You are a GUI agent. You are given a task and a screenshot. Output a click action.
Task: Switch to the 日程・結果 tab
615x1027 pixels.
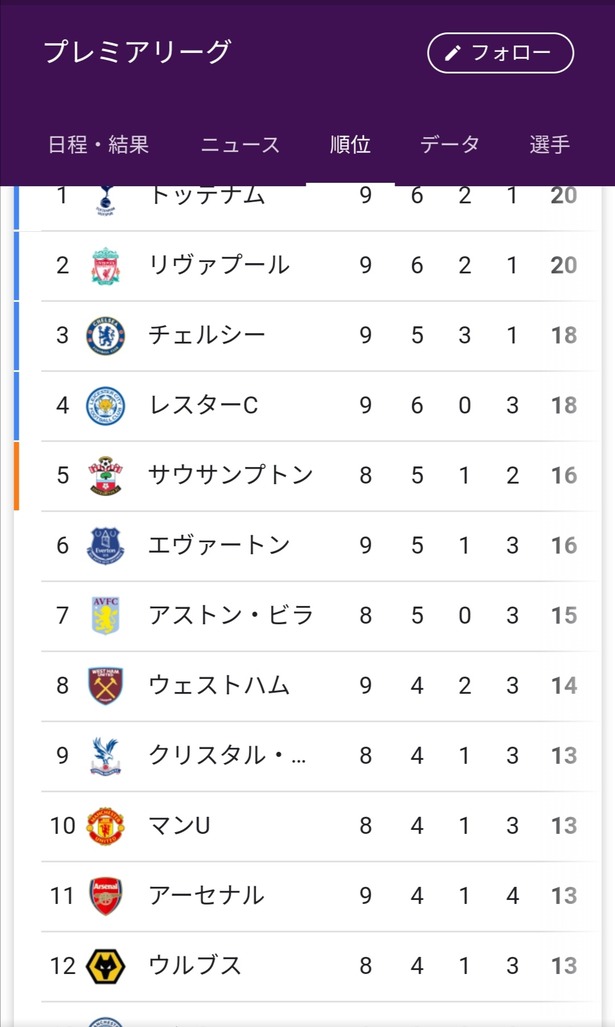coord(98,145)
